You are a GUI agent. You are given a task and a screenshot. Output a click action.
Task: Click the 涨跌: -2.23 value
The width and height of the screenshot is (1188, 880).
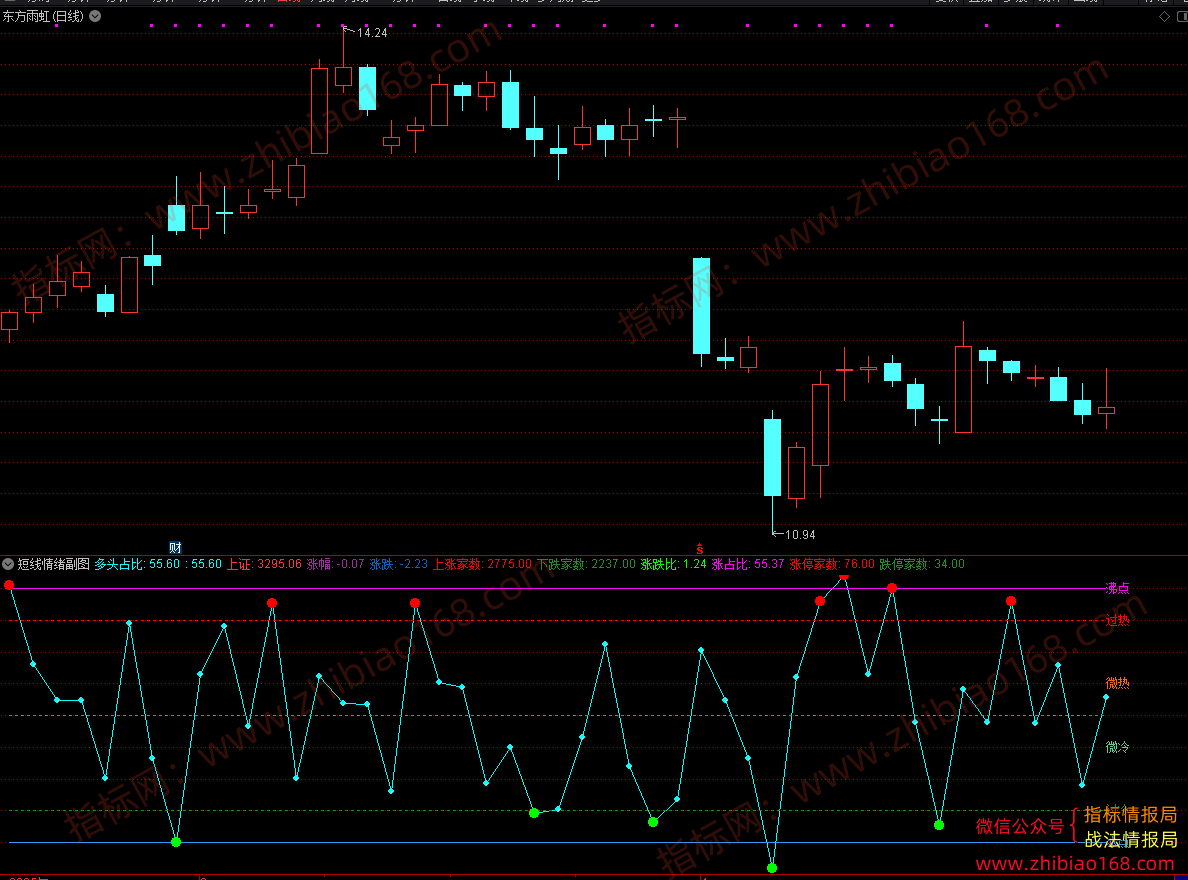399,564
